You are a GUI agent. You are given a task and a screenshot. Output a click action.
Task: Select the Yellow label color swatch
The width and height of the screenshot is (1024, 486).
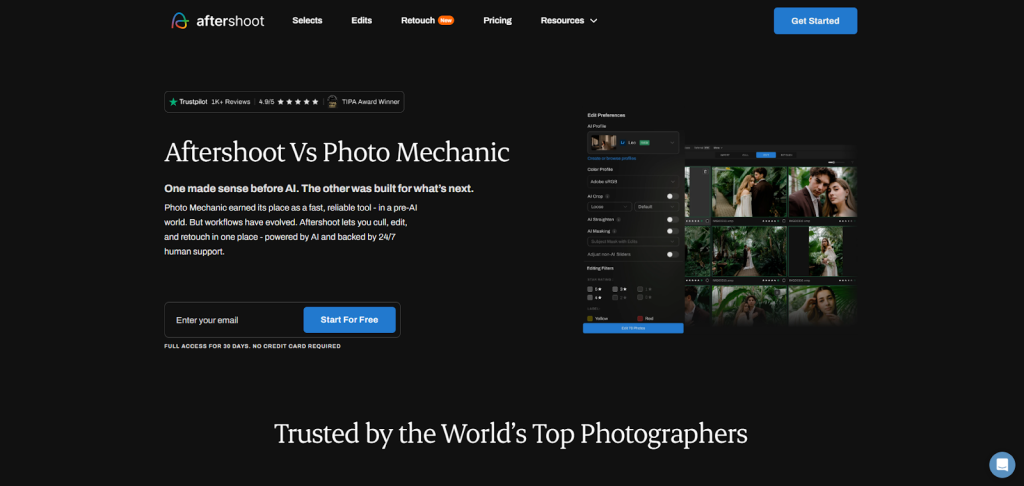(x=590, y=318)
